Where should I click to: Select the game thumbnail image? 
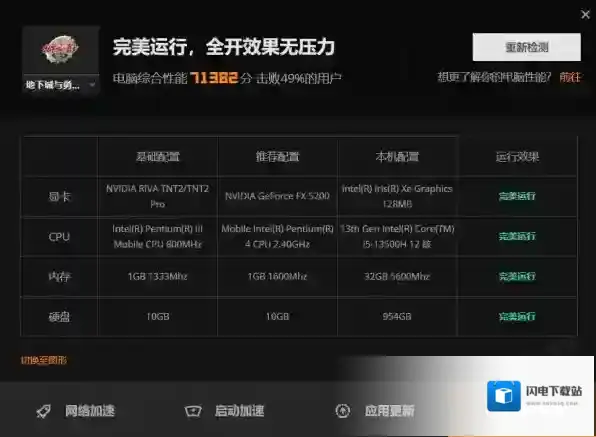(x=60, y=49)
